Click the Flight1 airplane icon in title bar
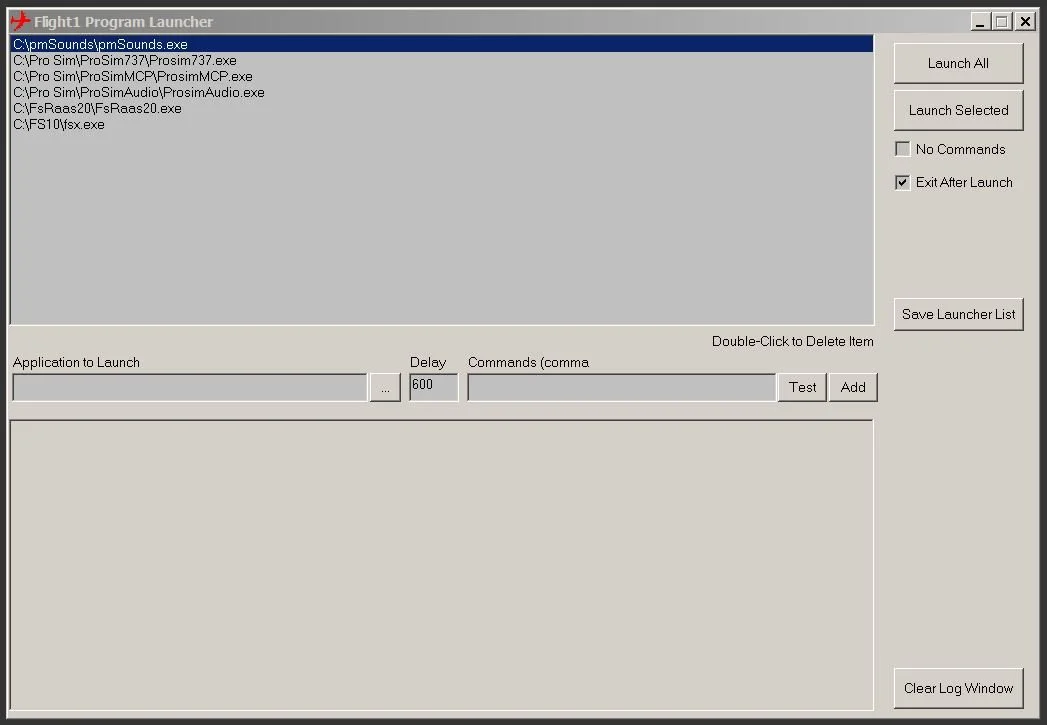 coord(19,21)
